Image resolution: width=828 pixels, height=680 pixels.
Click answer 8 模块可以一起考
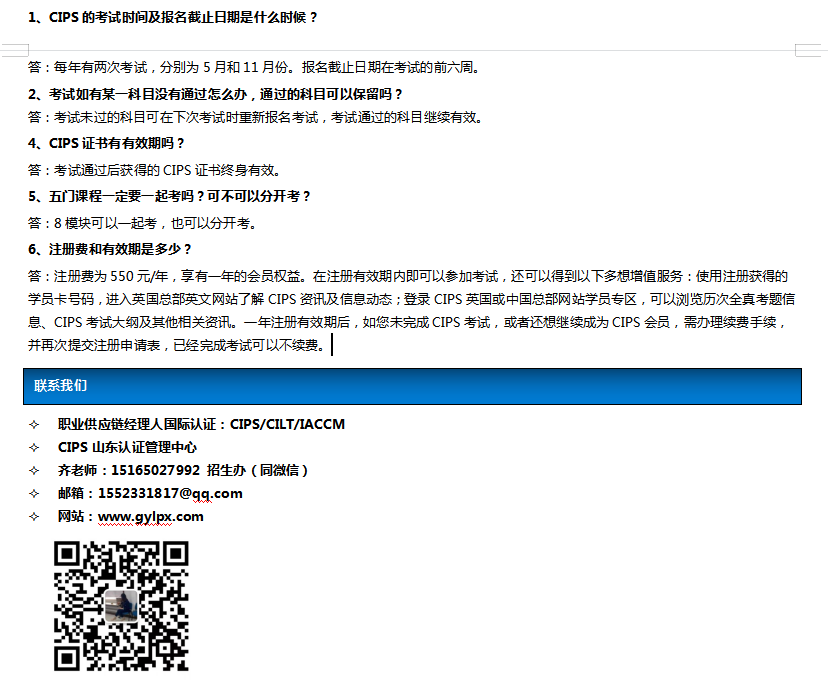click(x=143, y=223)
